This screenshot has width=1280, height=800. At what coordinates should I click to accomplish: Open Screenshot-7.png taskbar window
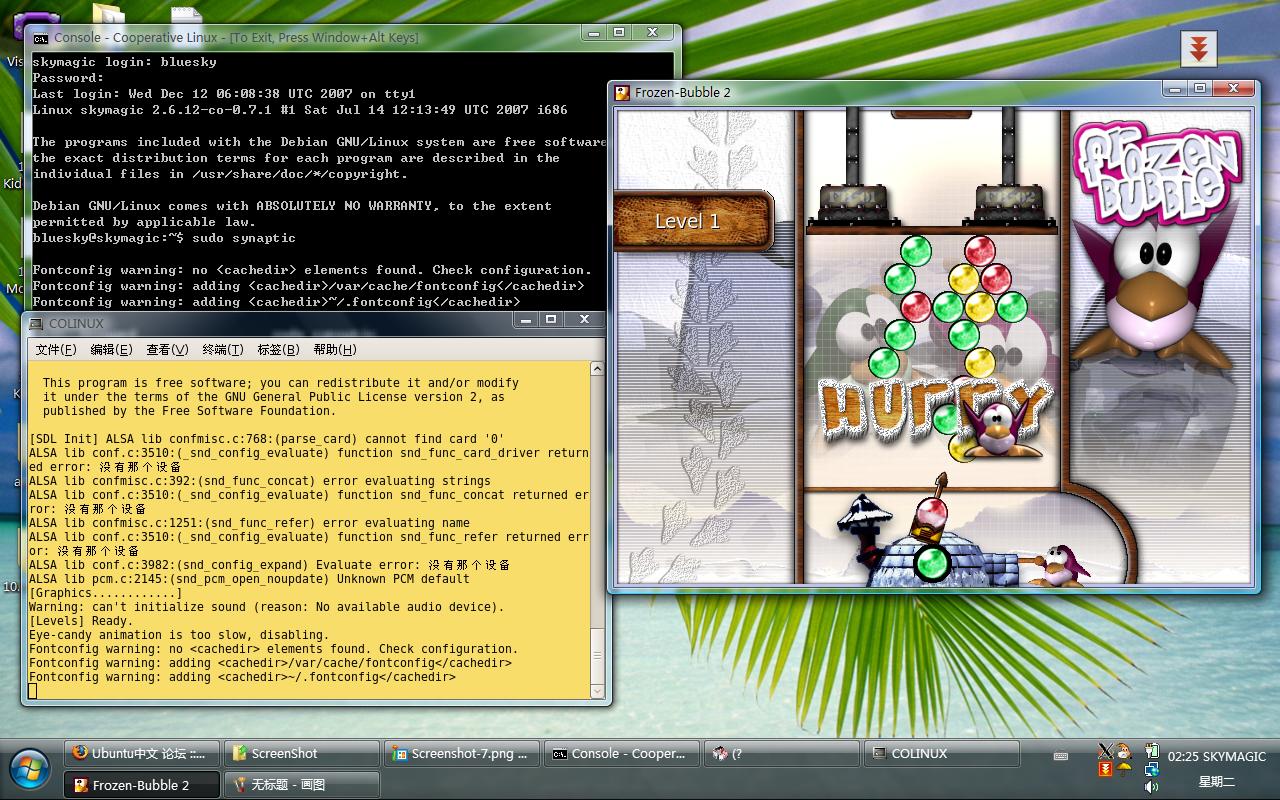click(462, 754)
